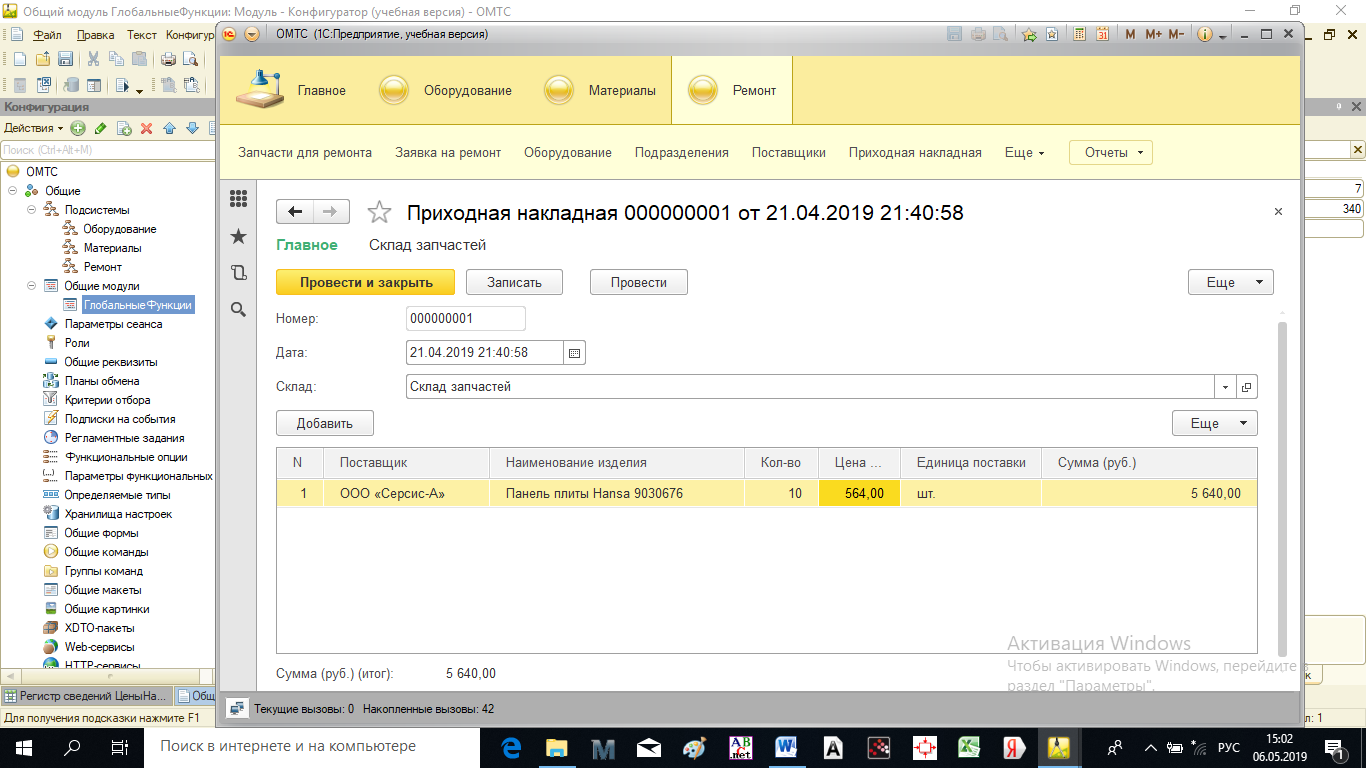The height and width of the screenshot is (768, 1366).
Task: Open the Поставщики link
Action: [789, 153]
